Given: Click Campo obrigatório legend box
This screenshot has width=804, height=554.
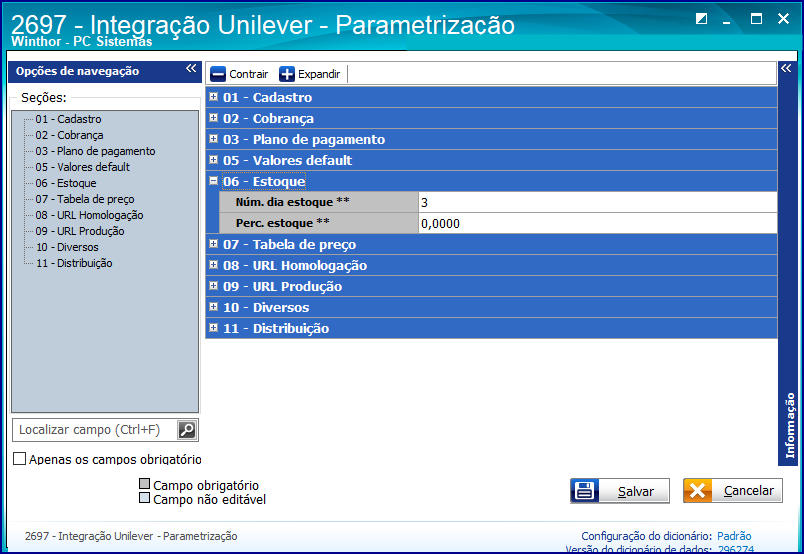Looking at the screenshot, I should tap(145, 484).
